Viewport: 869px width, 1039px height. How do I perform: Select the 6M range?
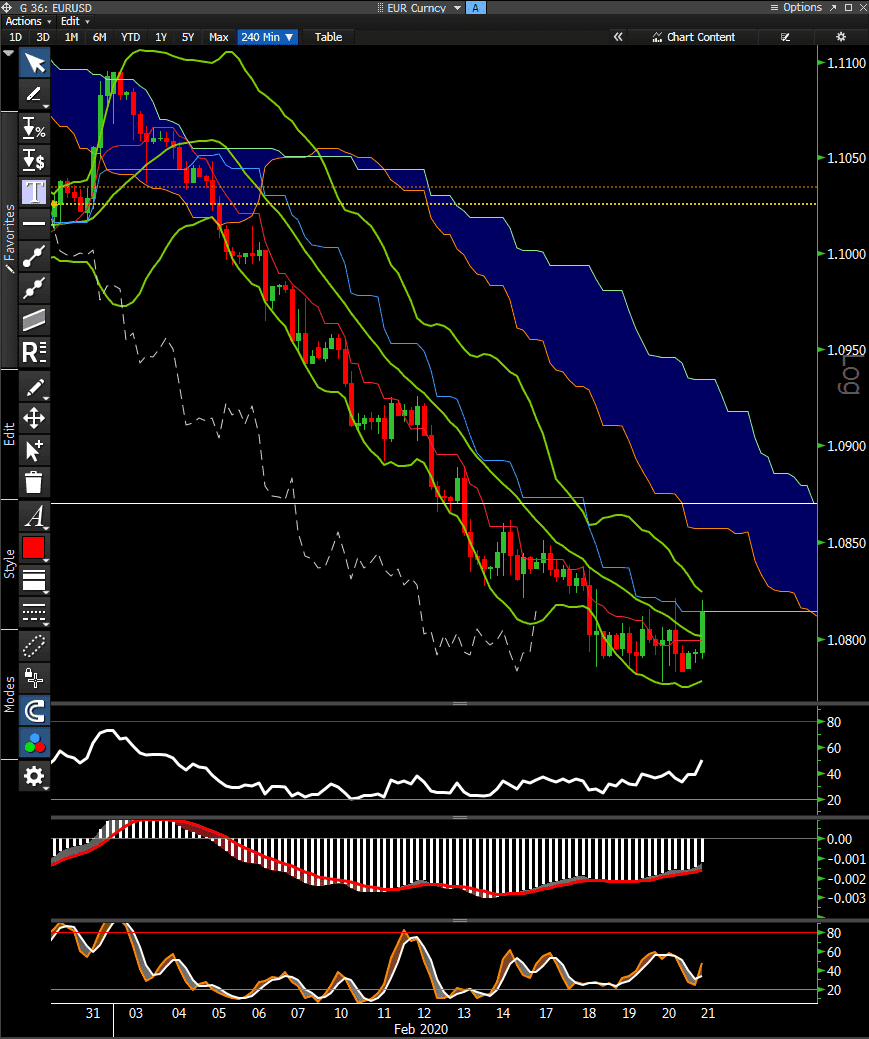point(99,37)
